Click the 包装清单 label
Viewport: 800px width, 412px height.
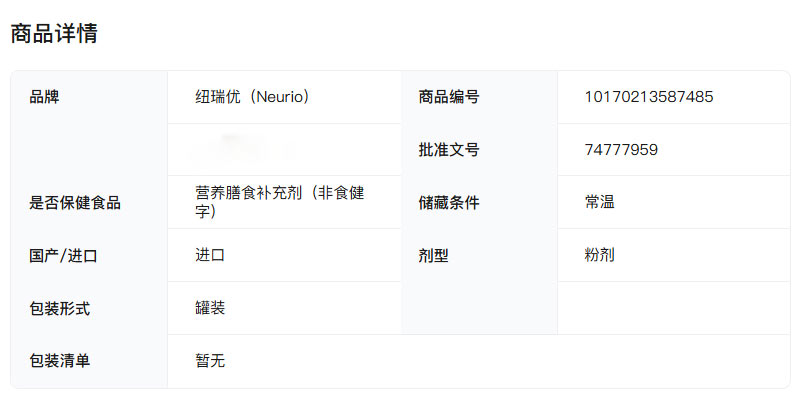[x=60, y=361]
